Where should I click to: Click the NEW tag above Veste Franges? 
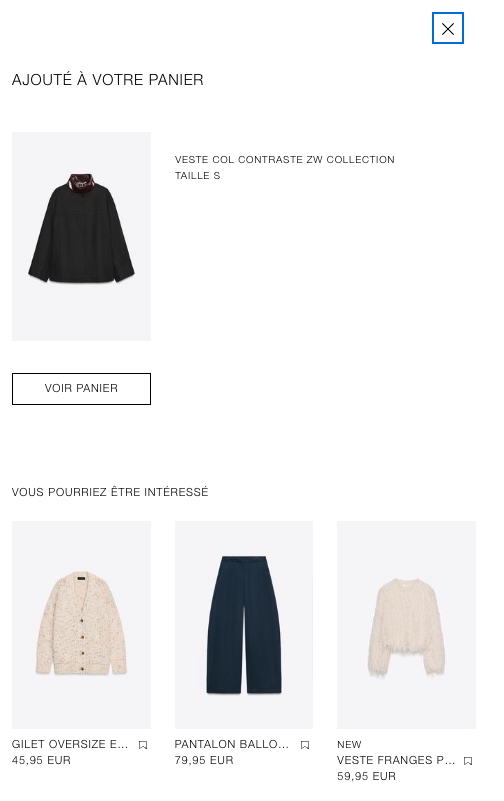(349, 744)
